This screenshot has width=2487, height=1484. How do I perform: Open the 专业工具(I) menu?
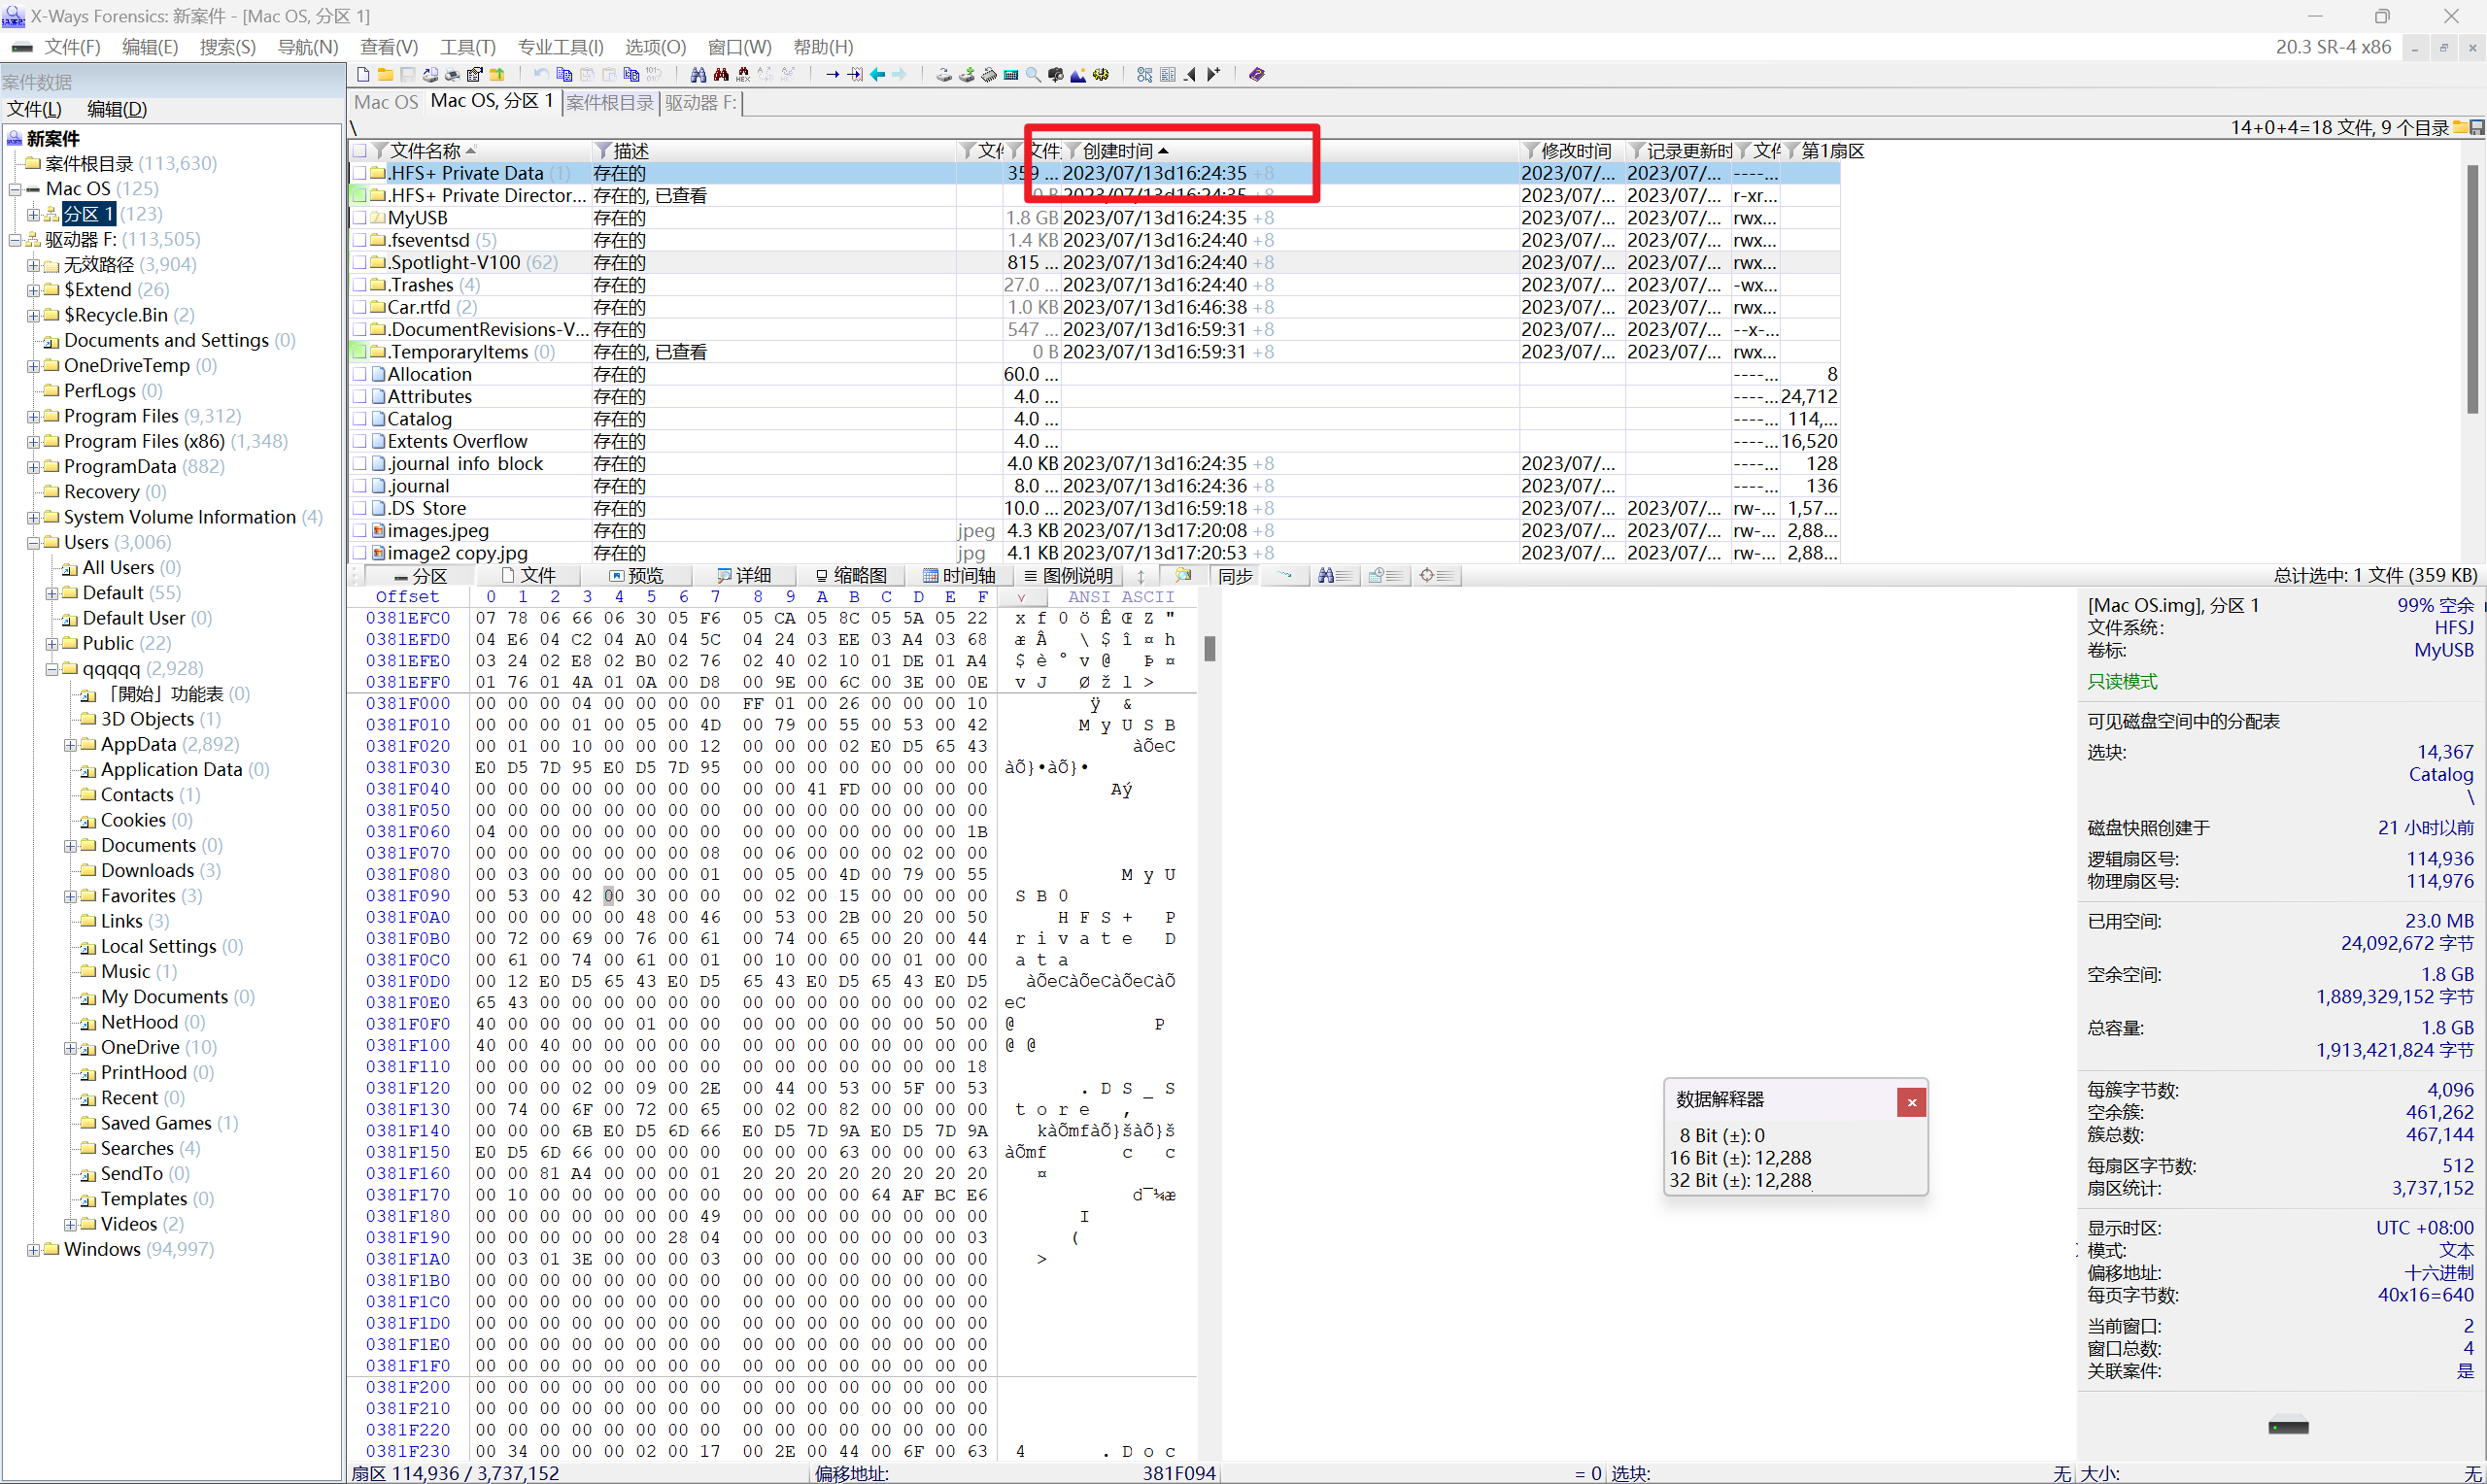point(560,47)
